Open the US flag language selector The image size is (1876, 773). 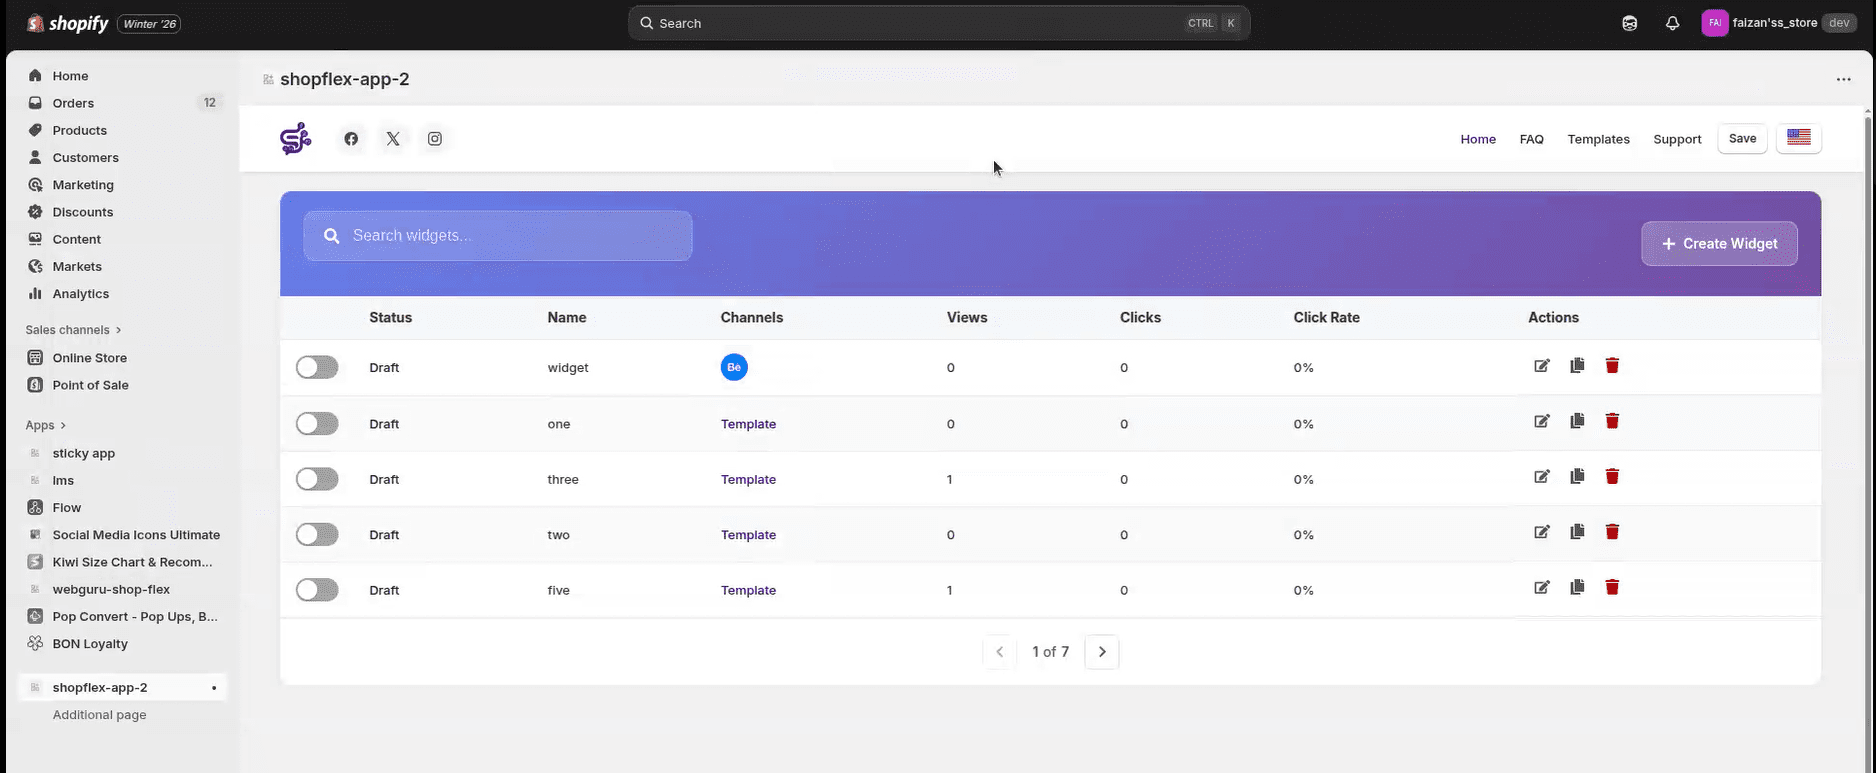click(1798, 139)
